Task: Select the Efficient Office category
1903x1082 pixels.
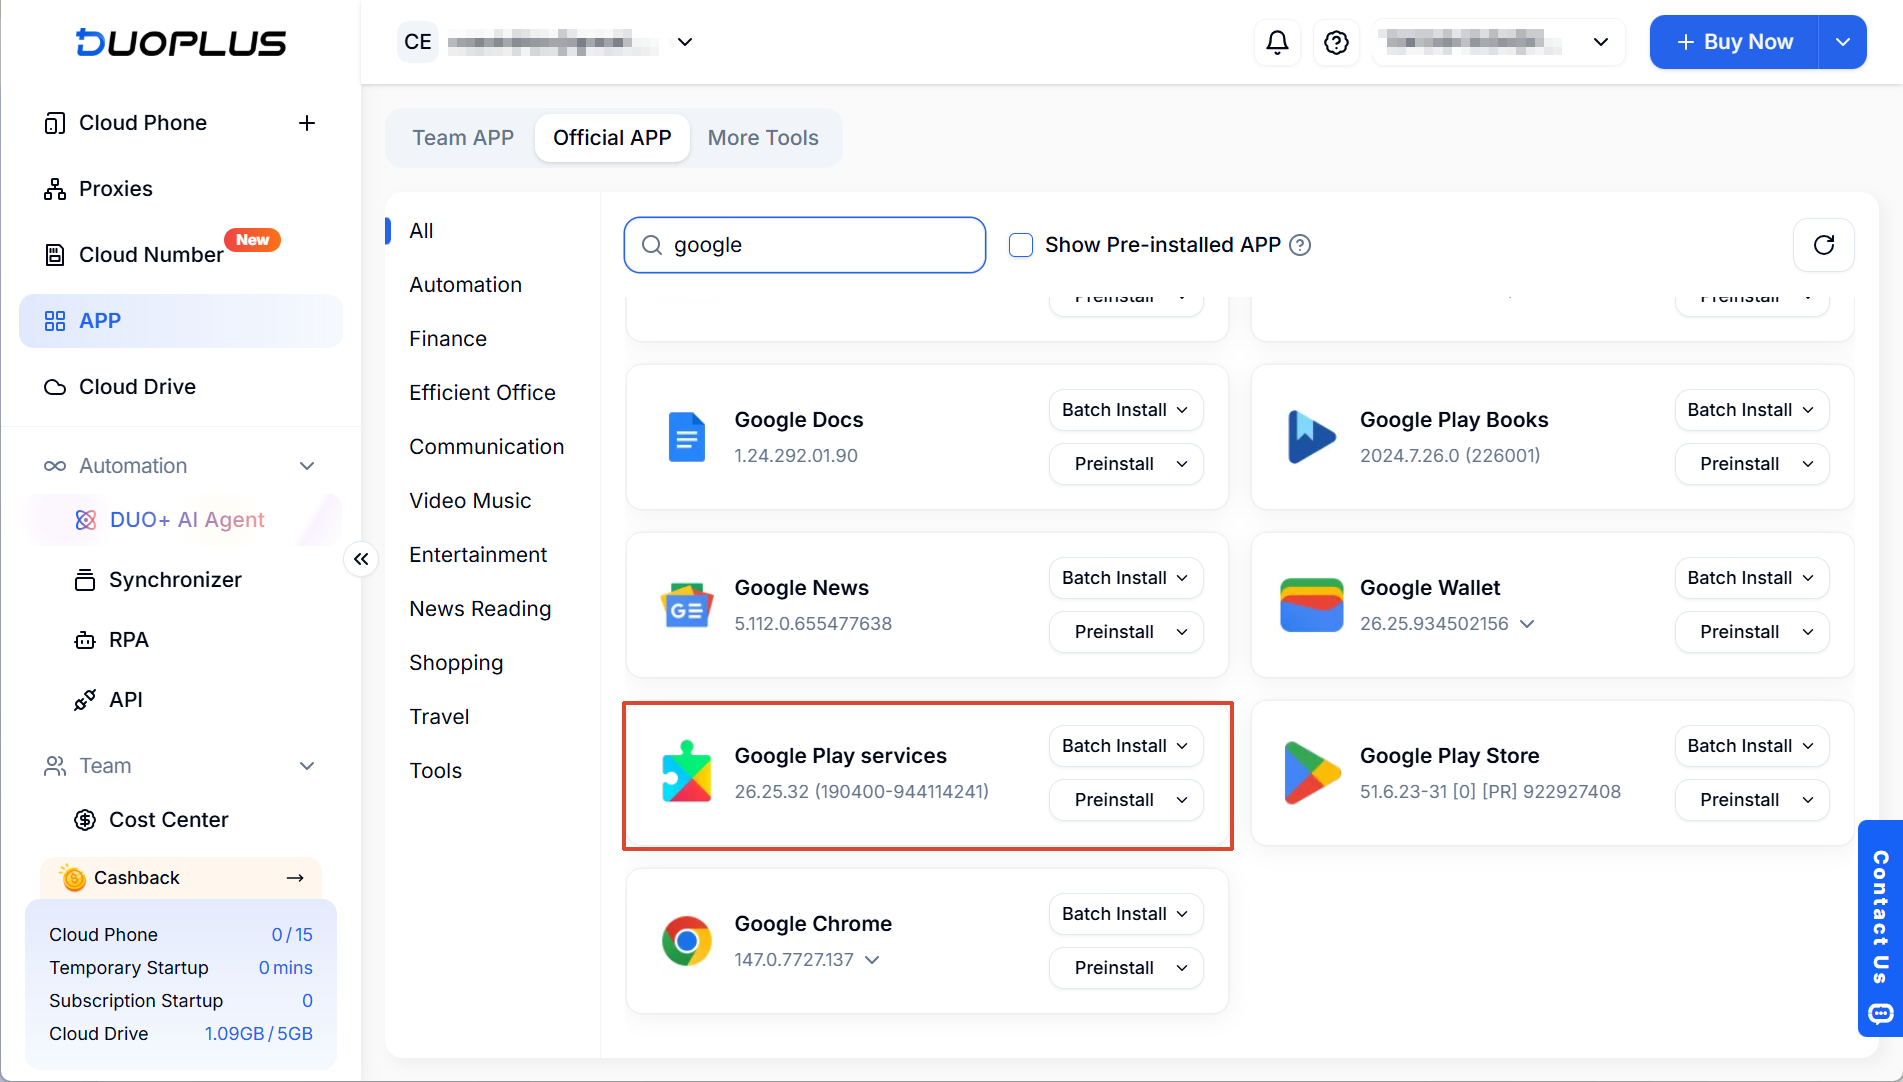Action: [x=482, y=393]
